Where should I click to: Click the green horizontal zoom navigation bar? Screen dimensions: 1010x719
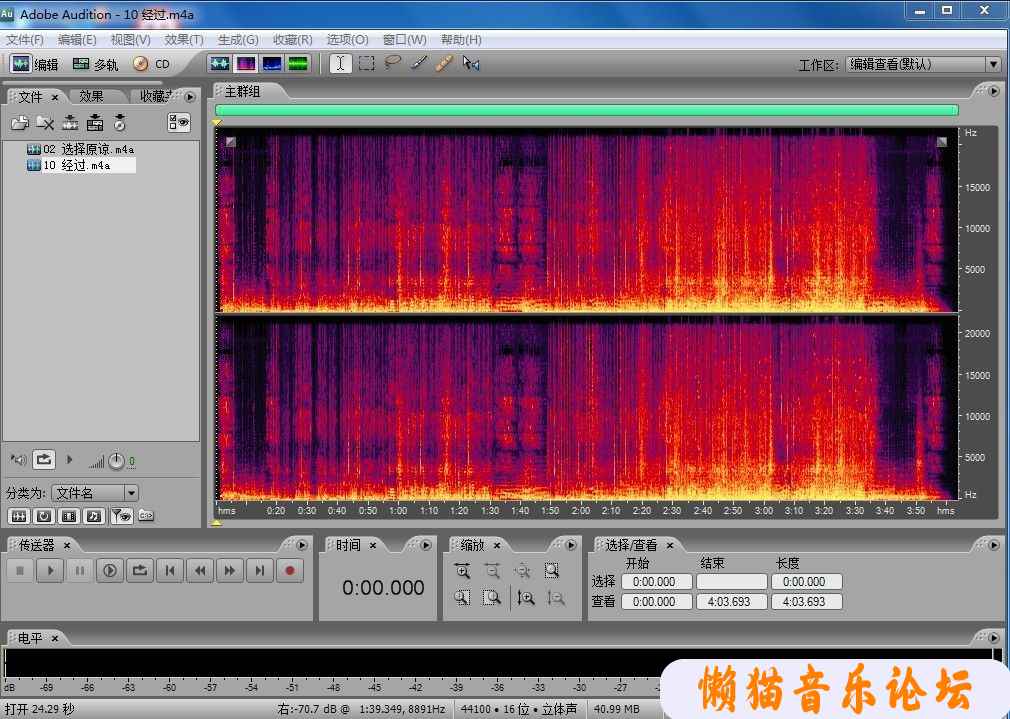[x=587, y=110]
